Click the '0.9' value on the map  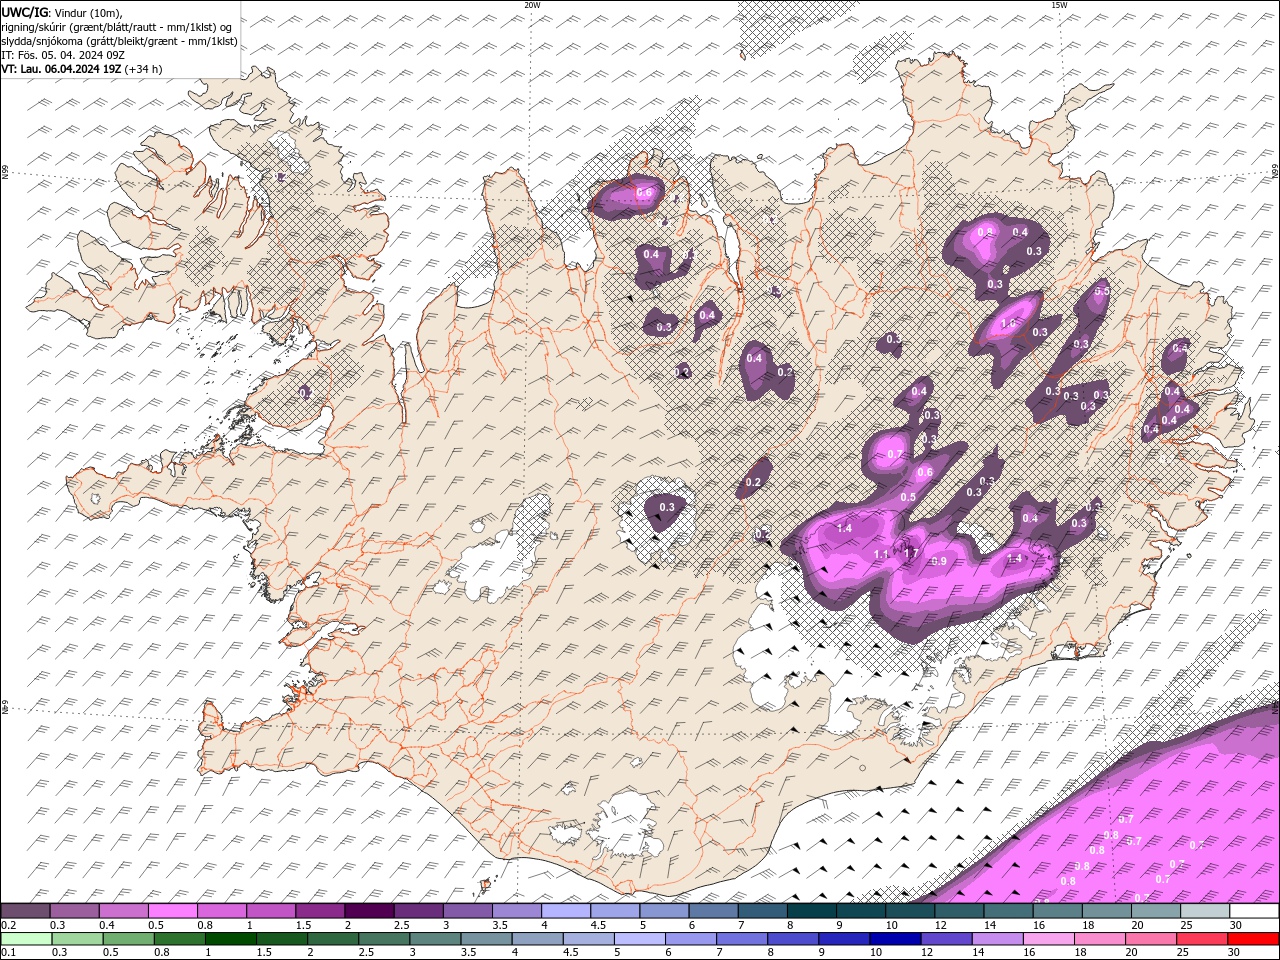coord(939,561)
